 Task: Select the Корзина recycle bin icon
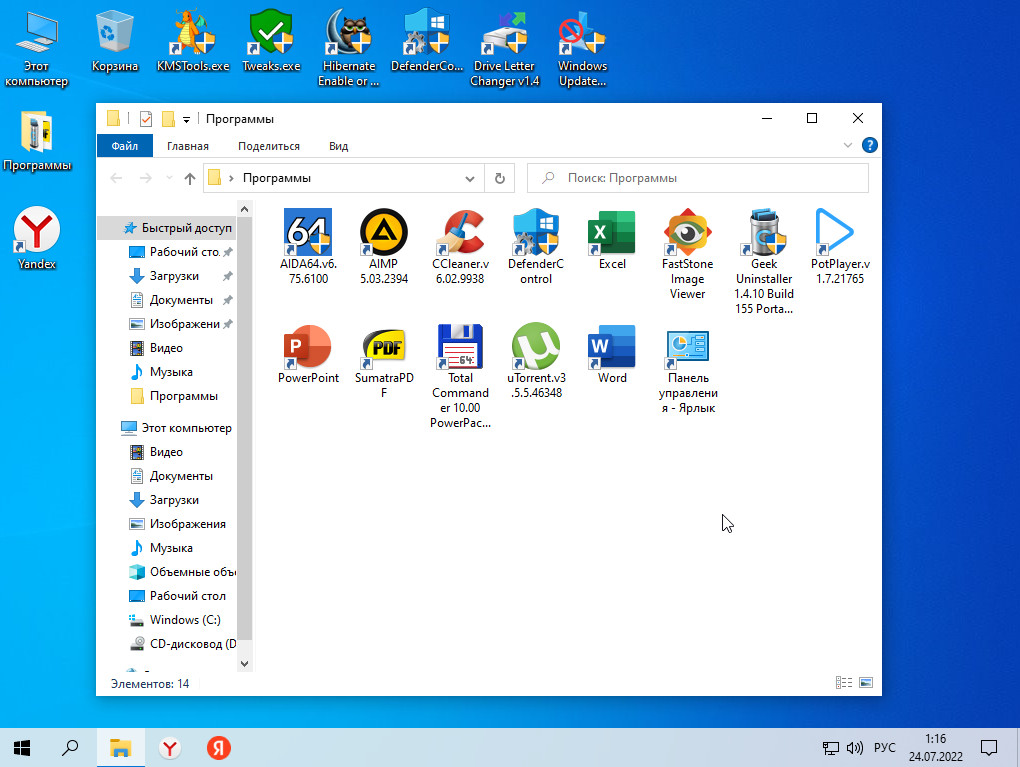114,33
